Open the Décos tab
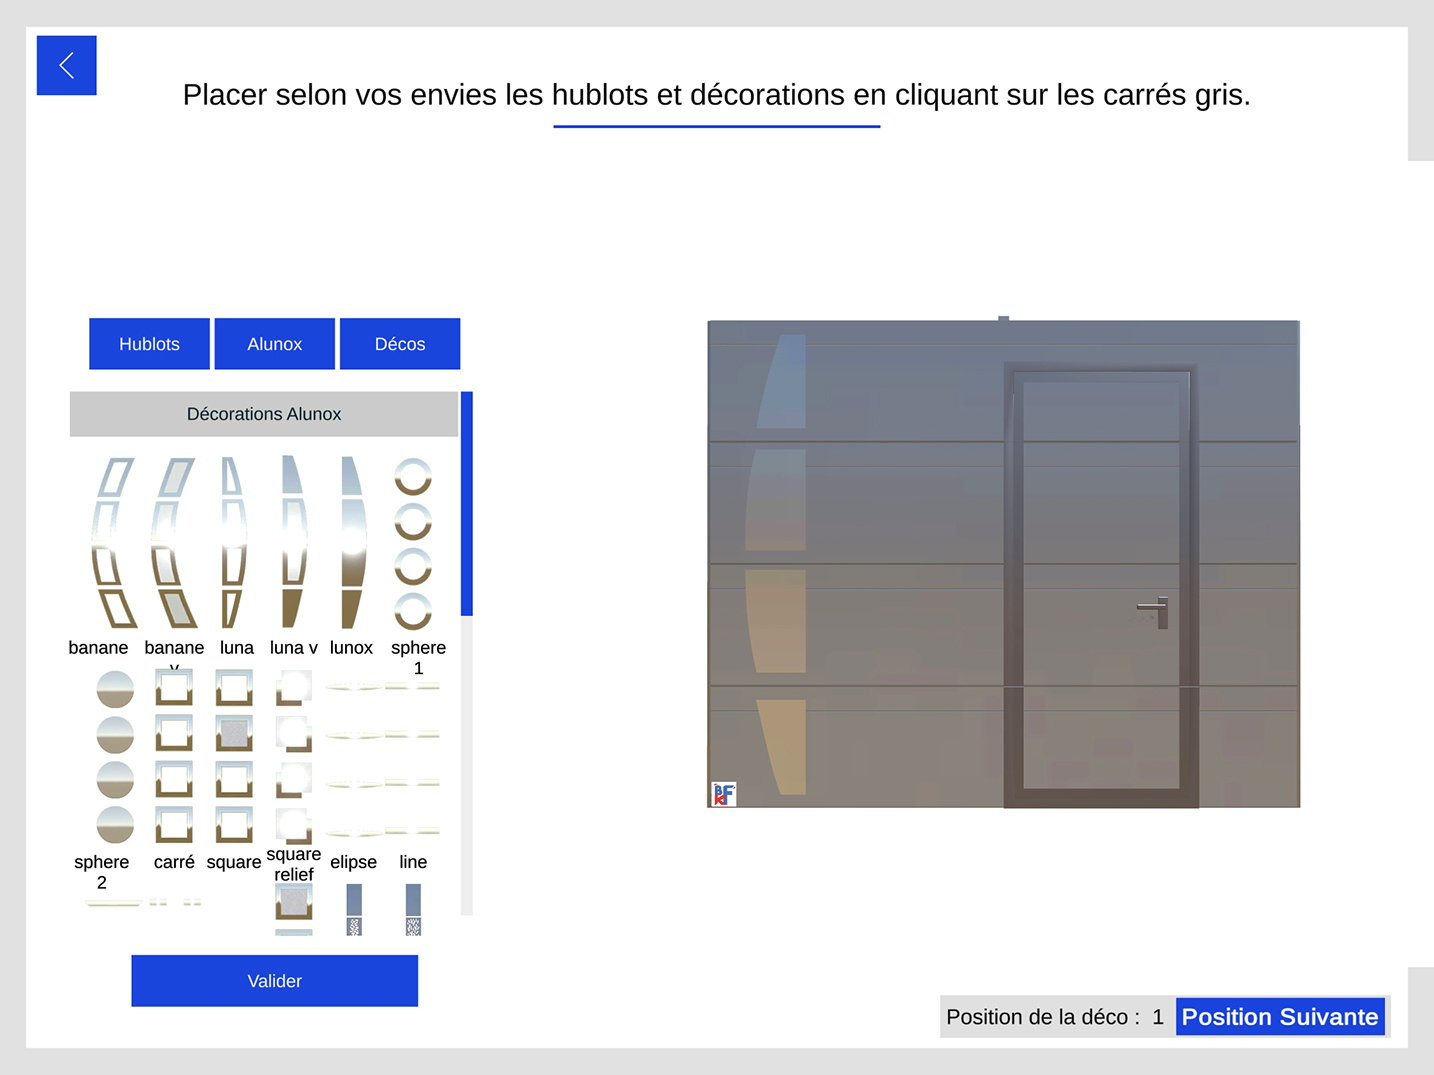Viewport: 1434px width, 1075px height. coord(400,344)
